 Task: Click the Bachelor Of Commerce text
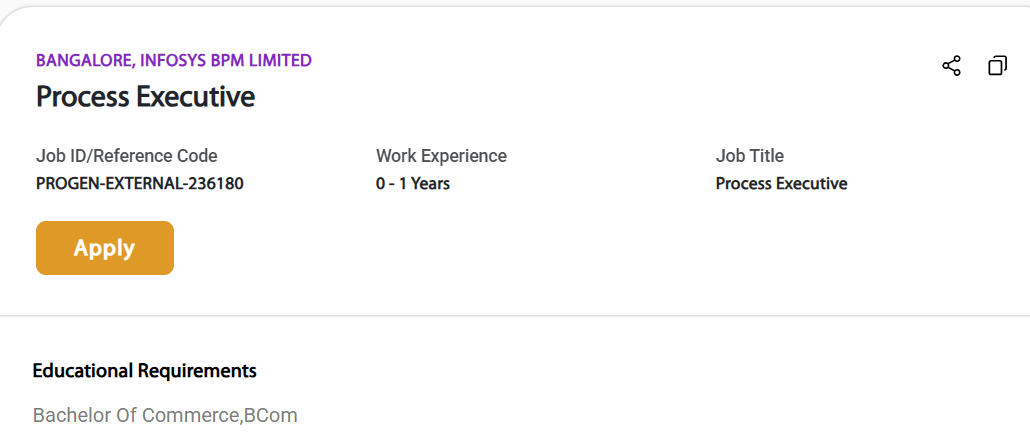pos(136,415)
